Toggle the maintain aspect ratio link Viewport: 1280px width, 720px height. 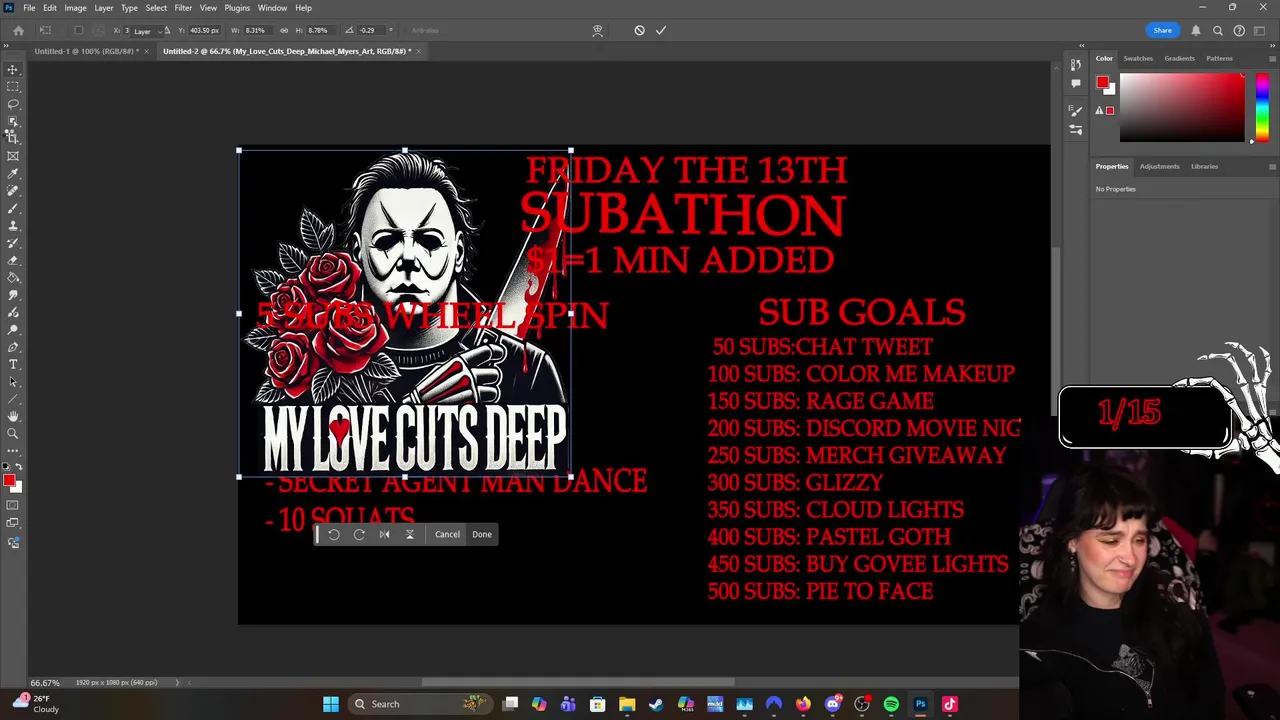click(x=284, y=30)
